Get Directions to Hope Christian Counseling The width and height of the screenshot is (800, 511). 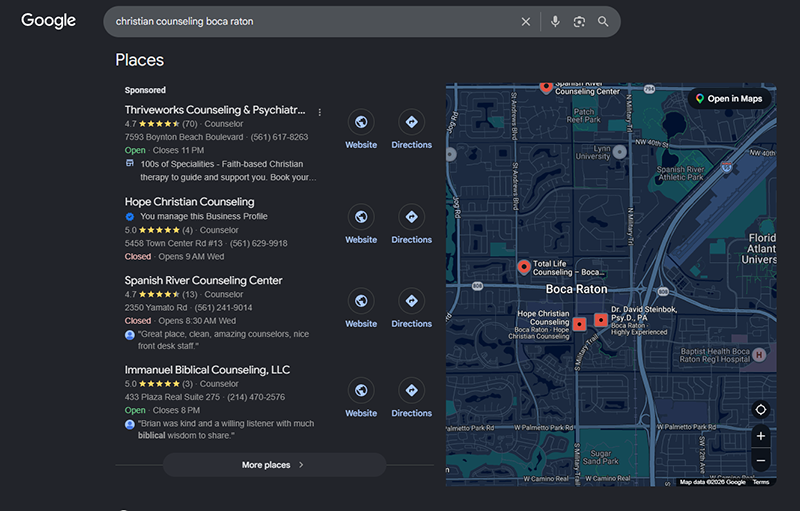tap(412, 217)
